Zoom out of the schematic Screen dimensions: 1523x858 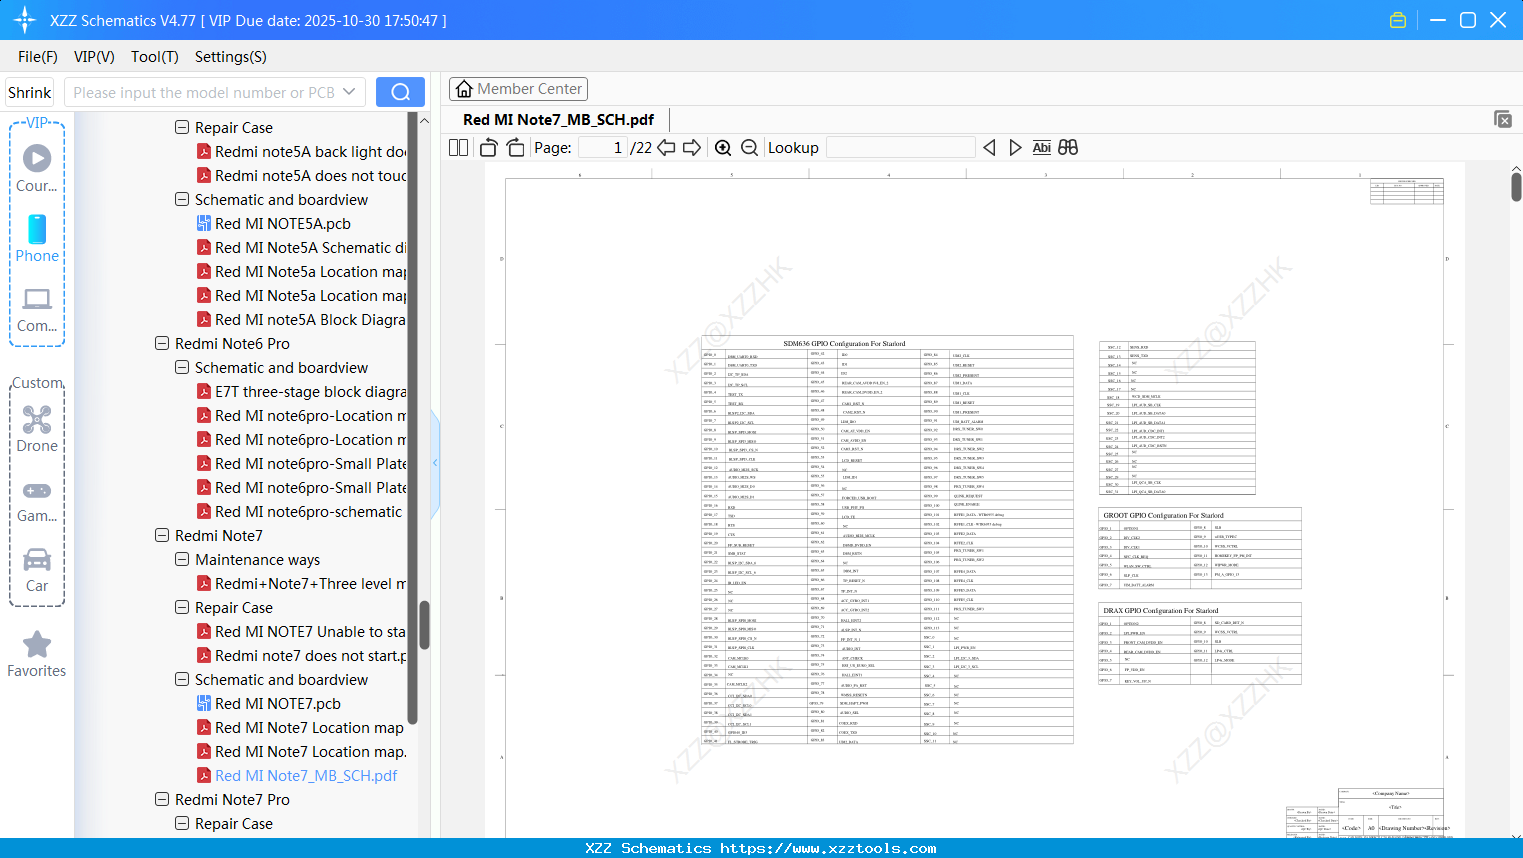coord(749,148)
